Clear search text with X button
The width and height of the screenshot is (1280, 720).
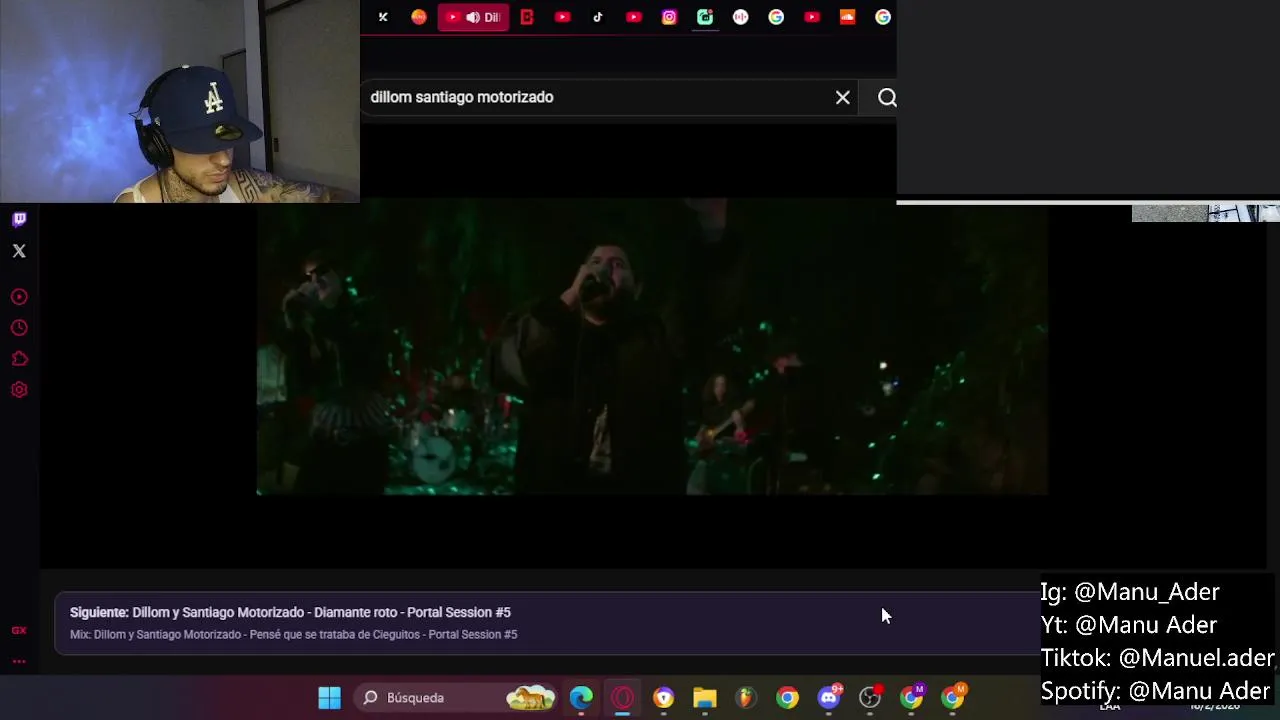(843, 97)
